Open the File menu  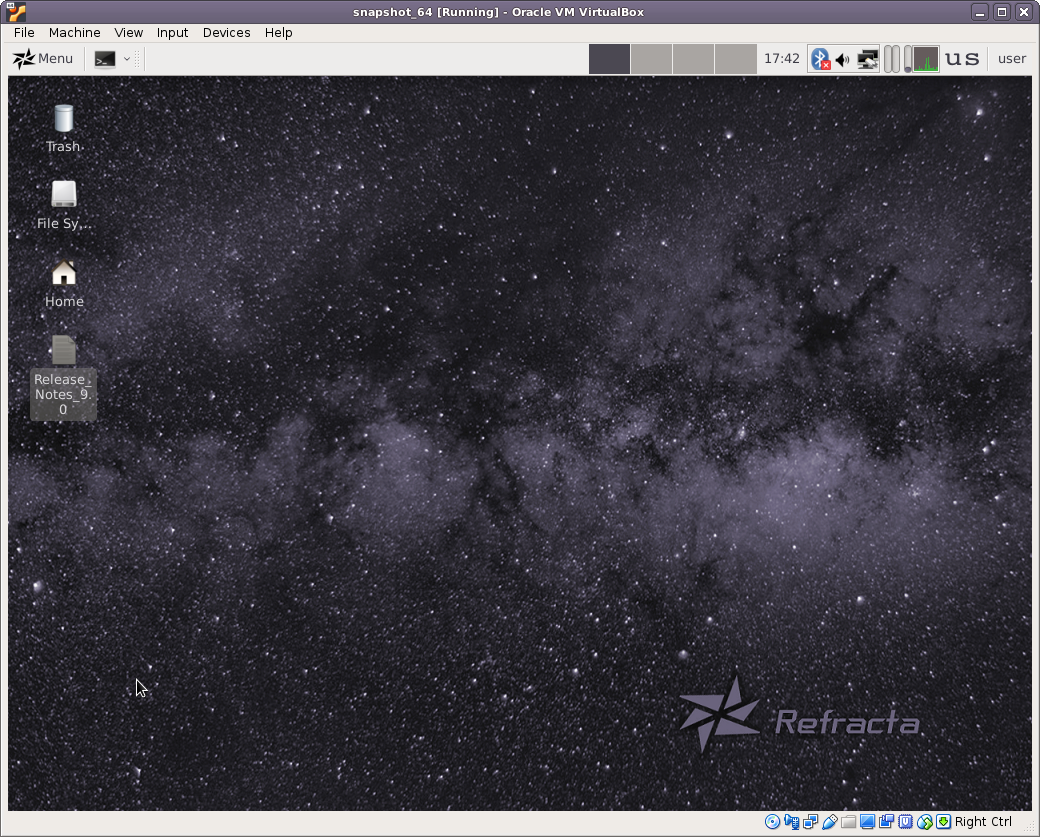(24, 32)
